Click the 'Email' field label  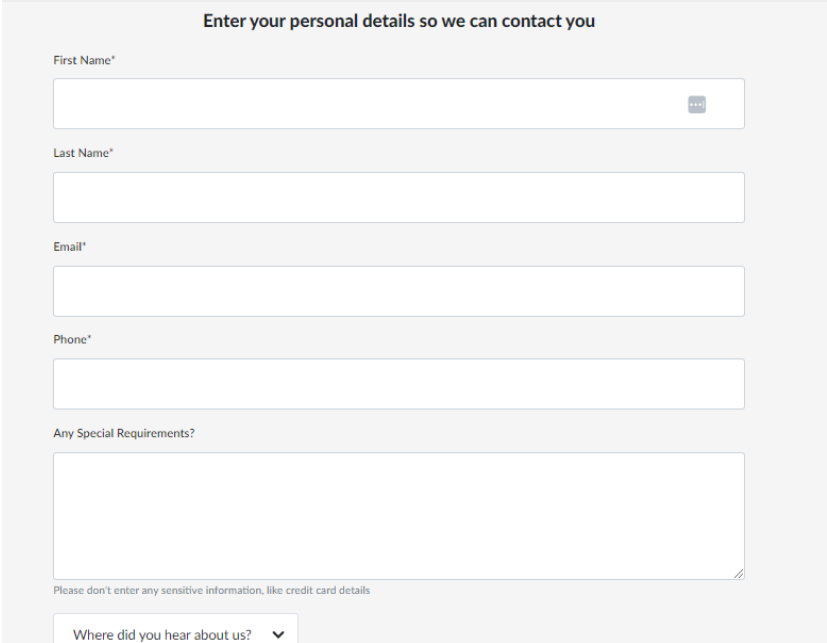pos(68,246)
